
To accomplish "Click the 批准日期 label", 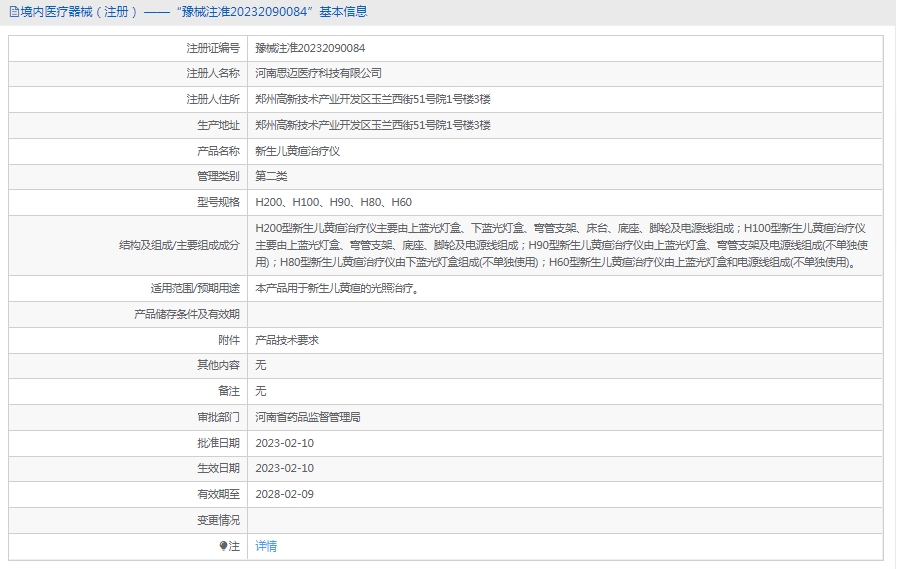I will tap(218, 443).
